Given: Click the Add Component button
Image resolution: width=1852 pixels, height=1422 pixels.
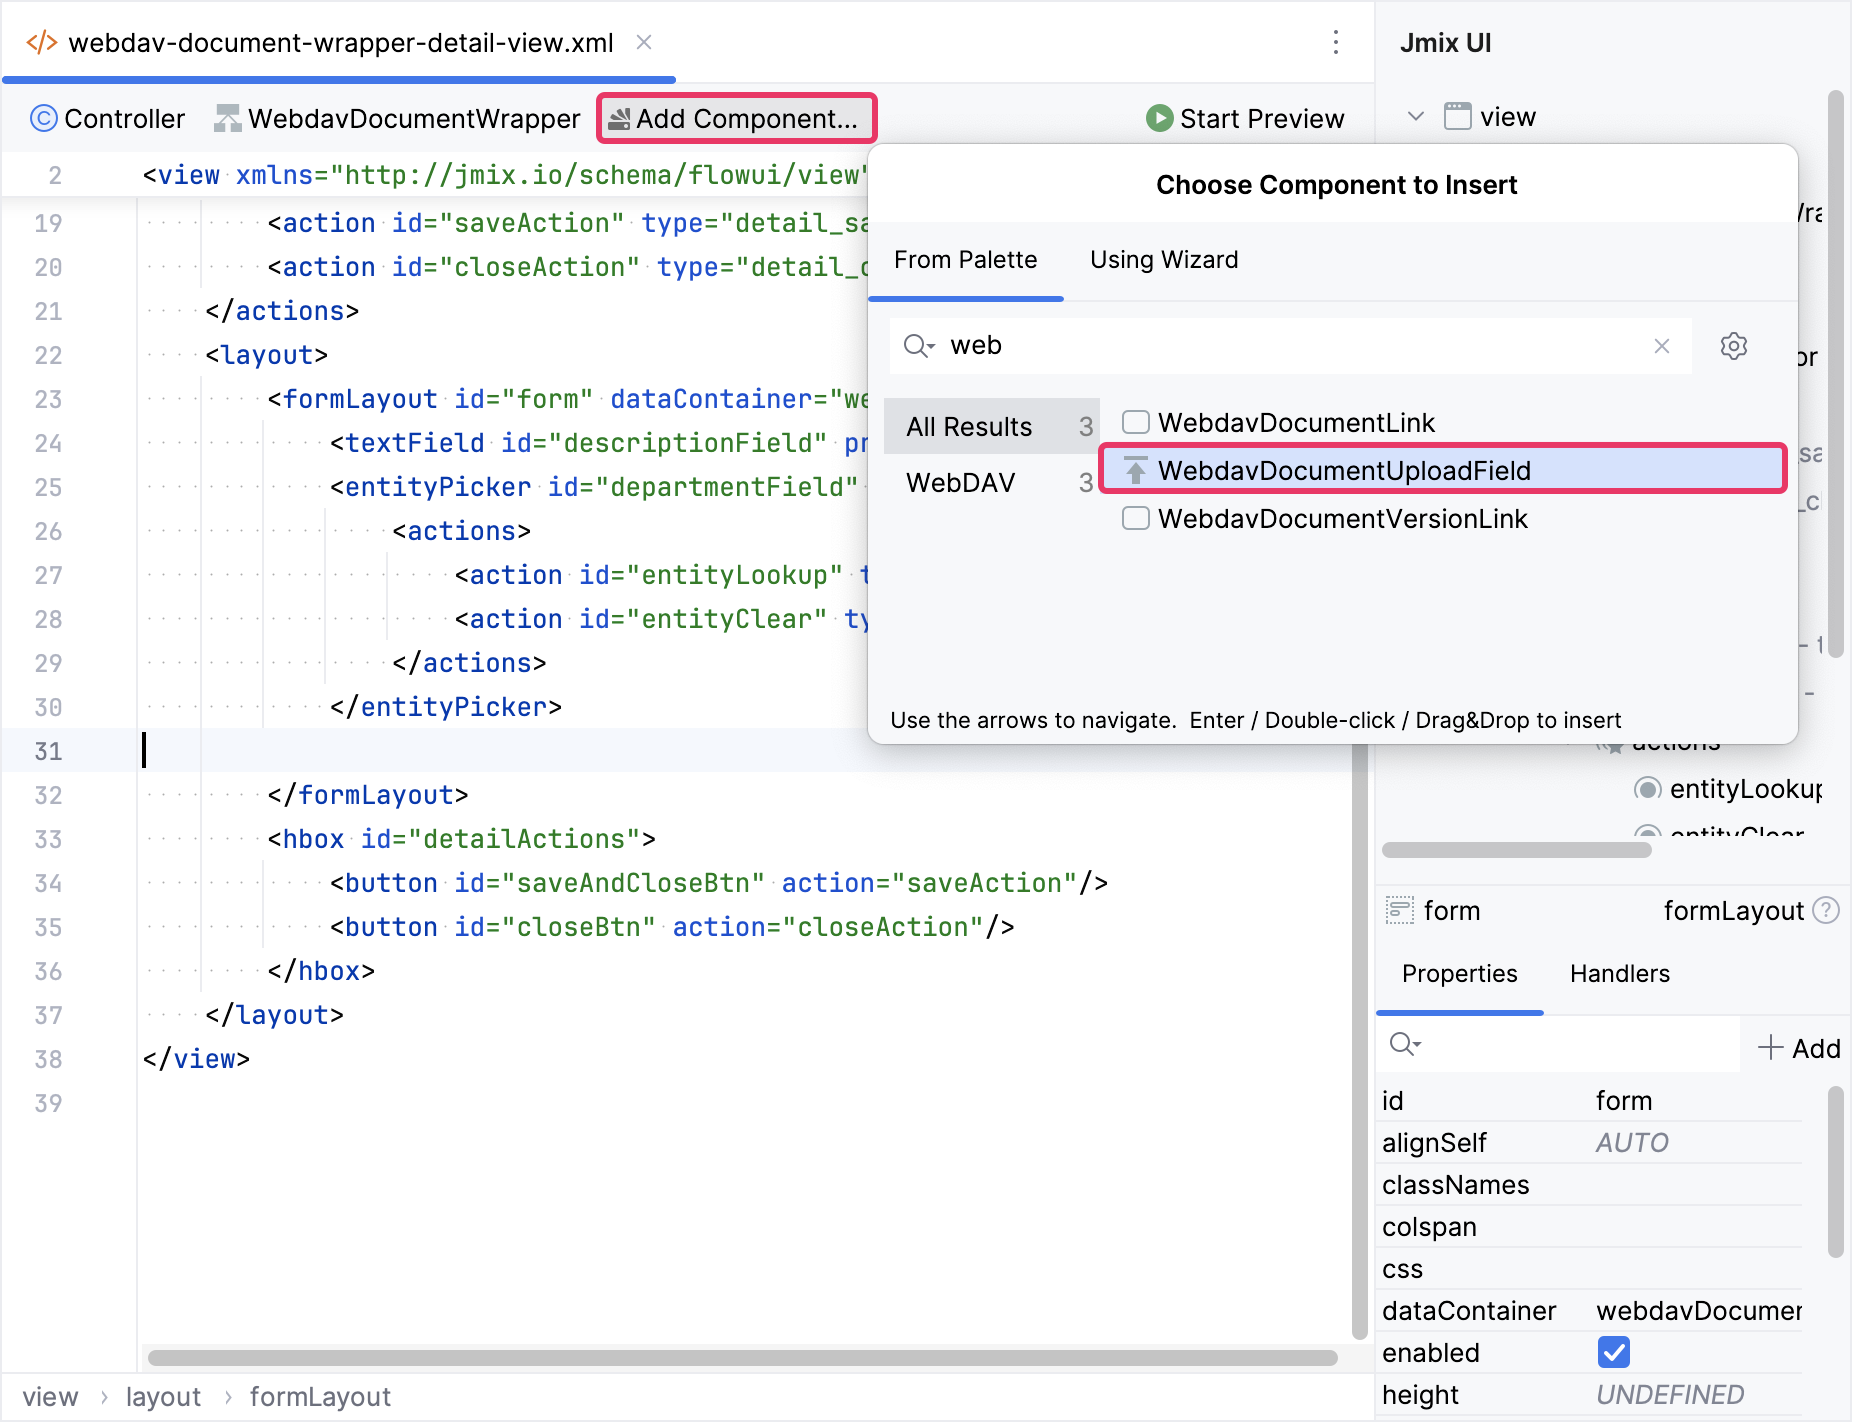Looking at the screenshot, I should pos(736,119).
